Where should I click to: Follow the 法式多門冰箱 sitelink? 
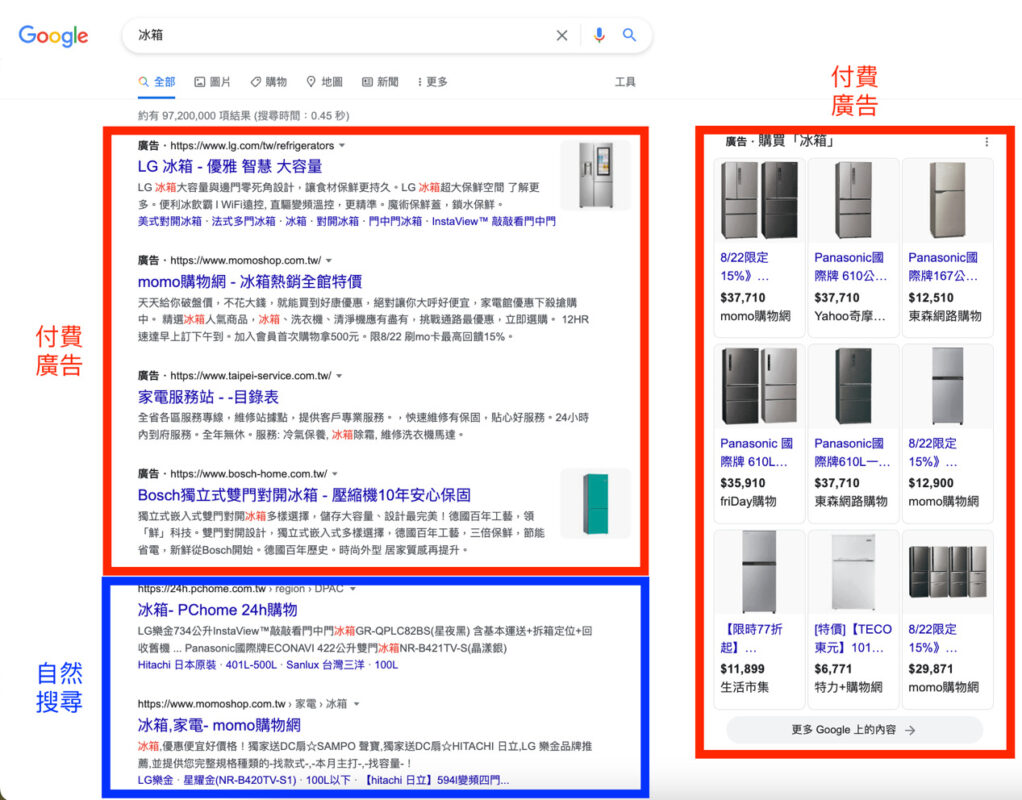244,222
